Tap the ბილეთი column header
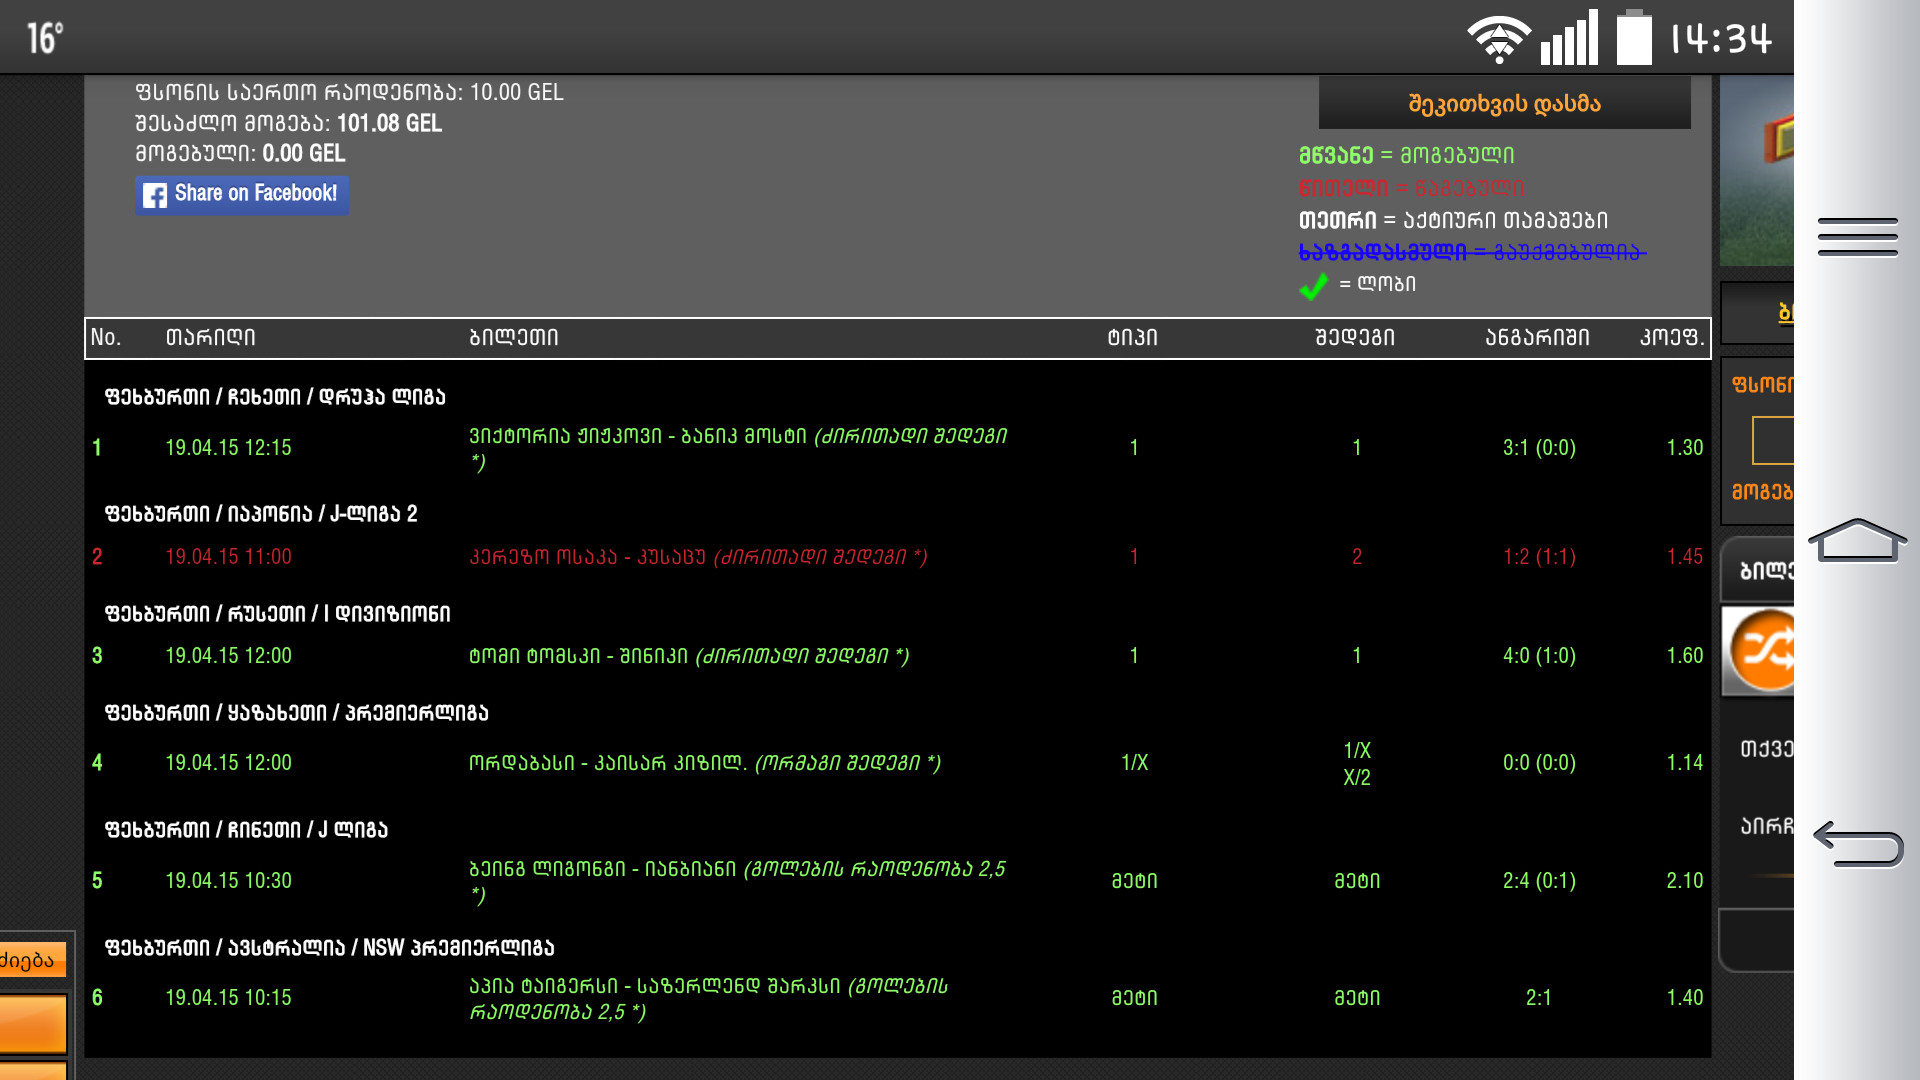The height and width of the screenshot is (1080, 1920). (x=513, y=338)
